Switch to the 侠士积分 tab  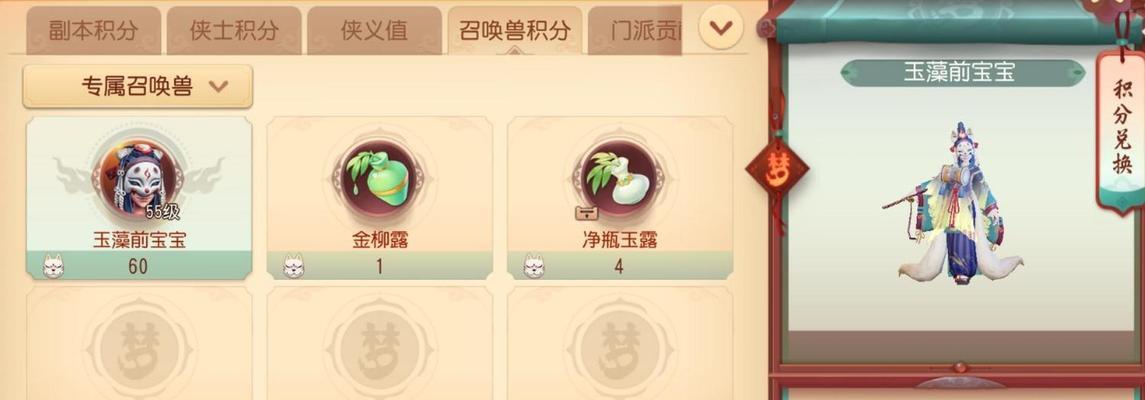point(234,31)
